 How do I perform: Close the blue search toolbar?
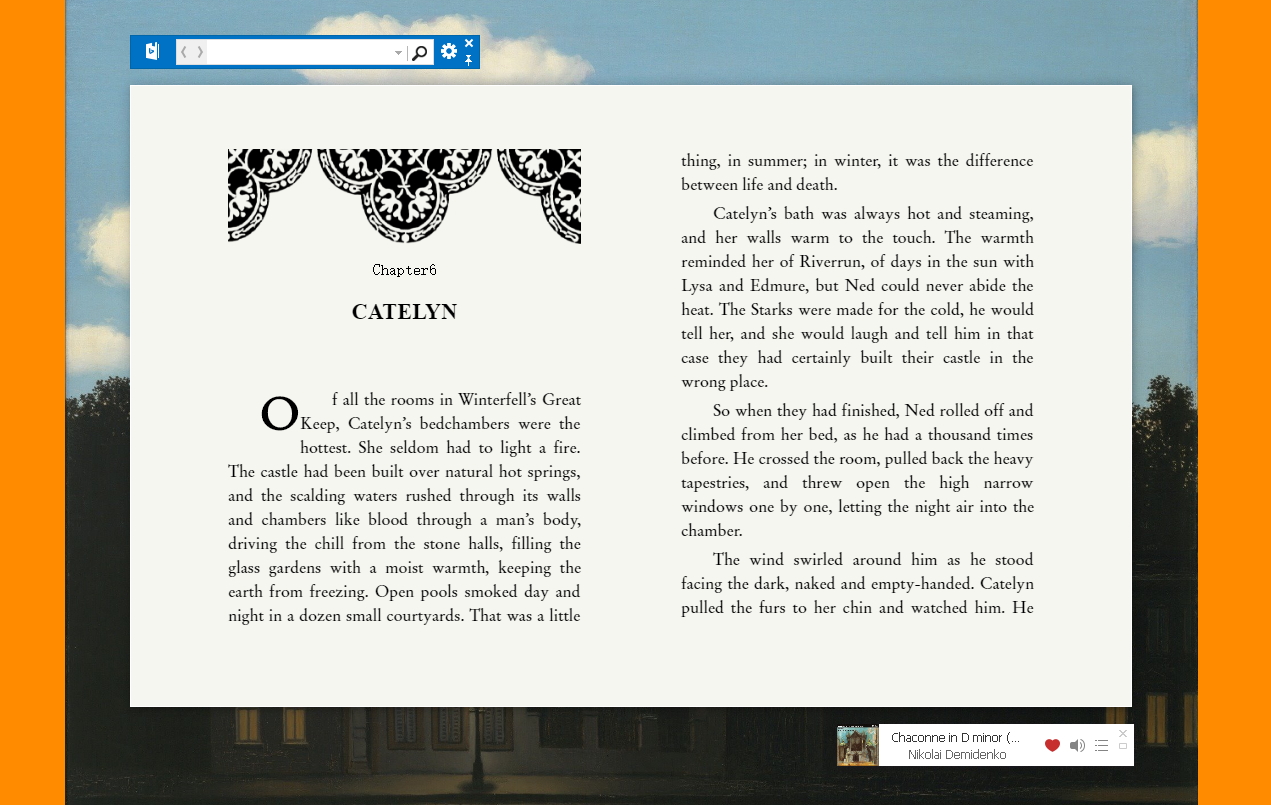point(469,43)
